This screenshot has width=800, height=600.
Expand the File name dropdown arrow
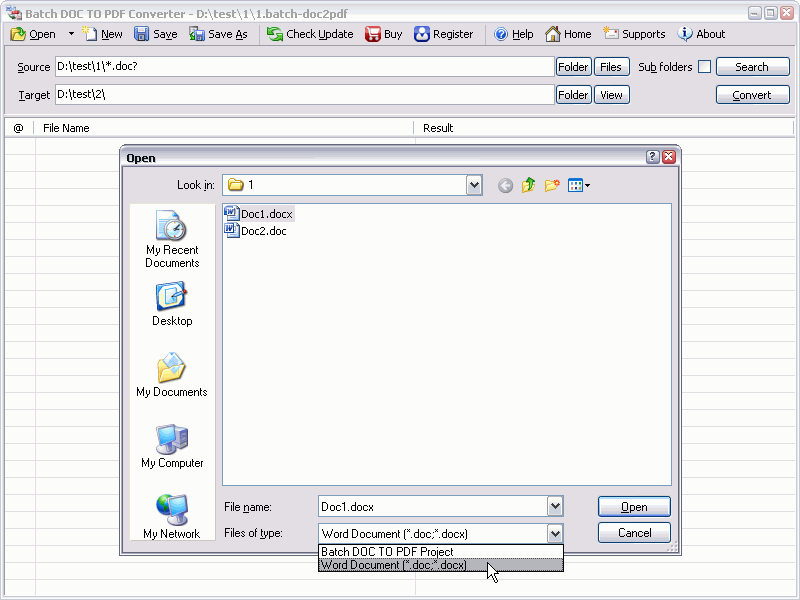[555, 507]
